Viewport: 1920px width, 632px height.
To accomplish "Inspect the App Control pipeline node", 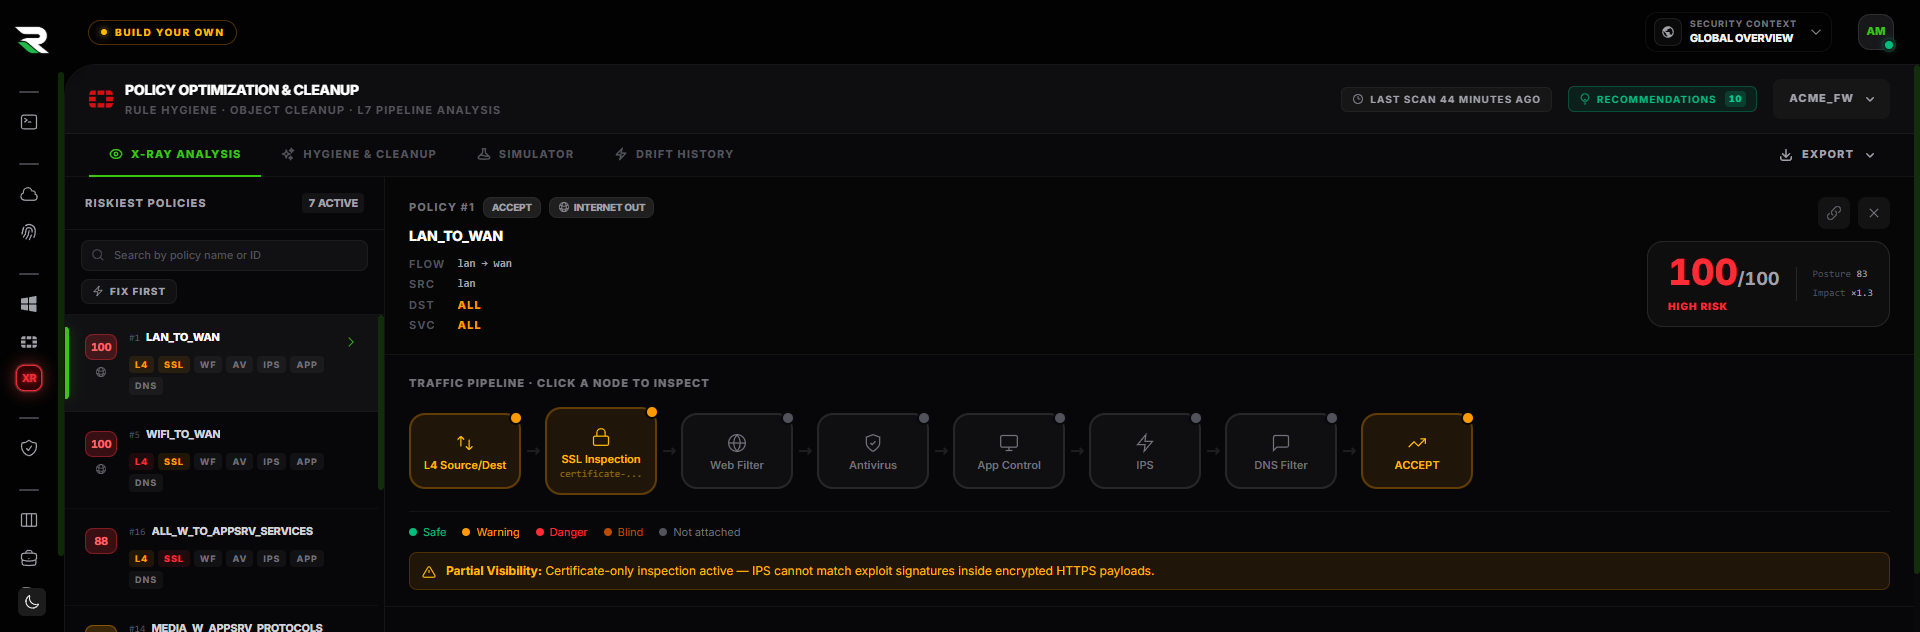I will pos(1009,451).
